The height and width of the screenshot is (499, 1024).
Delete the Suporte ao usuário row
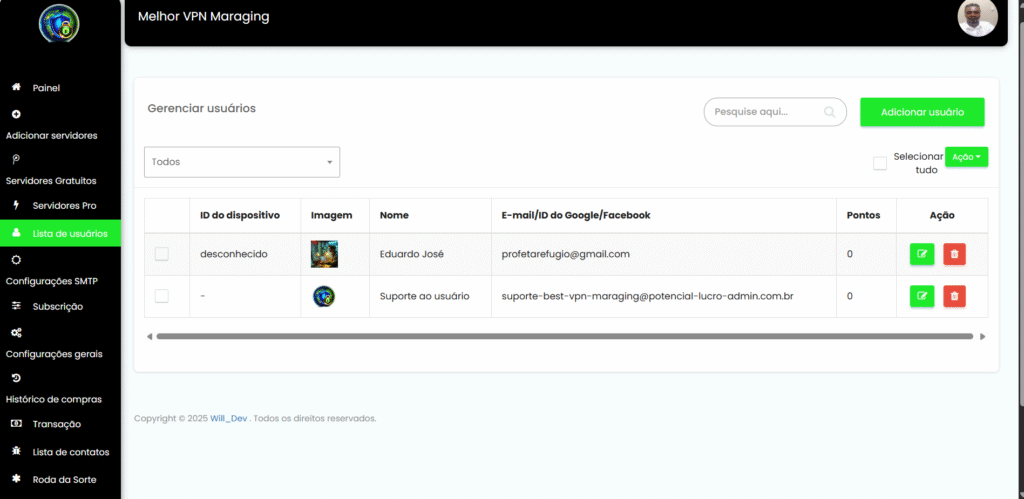click(954, 296)
